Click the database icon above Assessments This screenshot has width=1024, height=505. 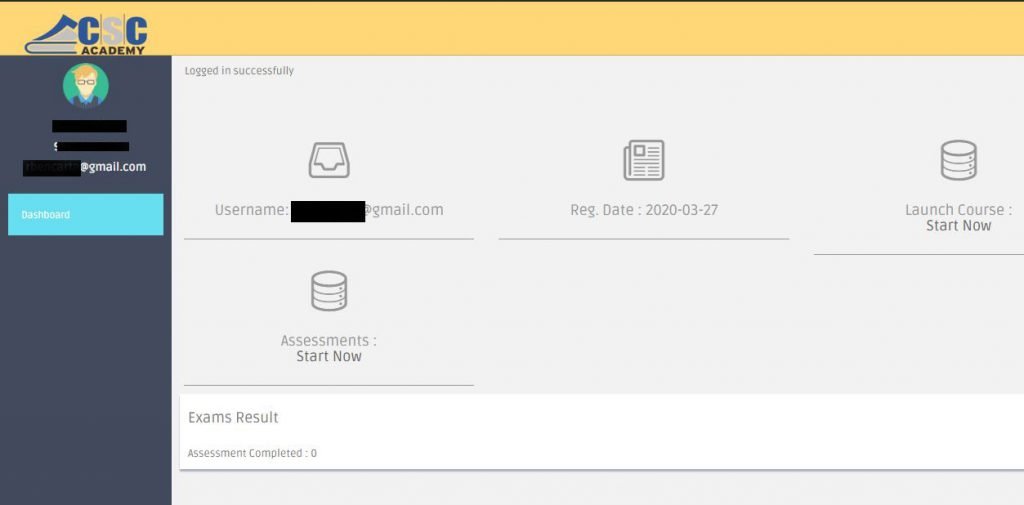coord(329,291)
